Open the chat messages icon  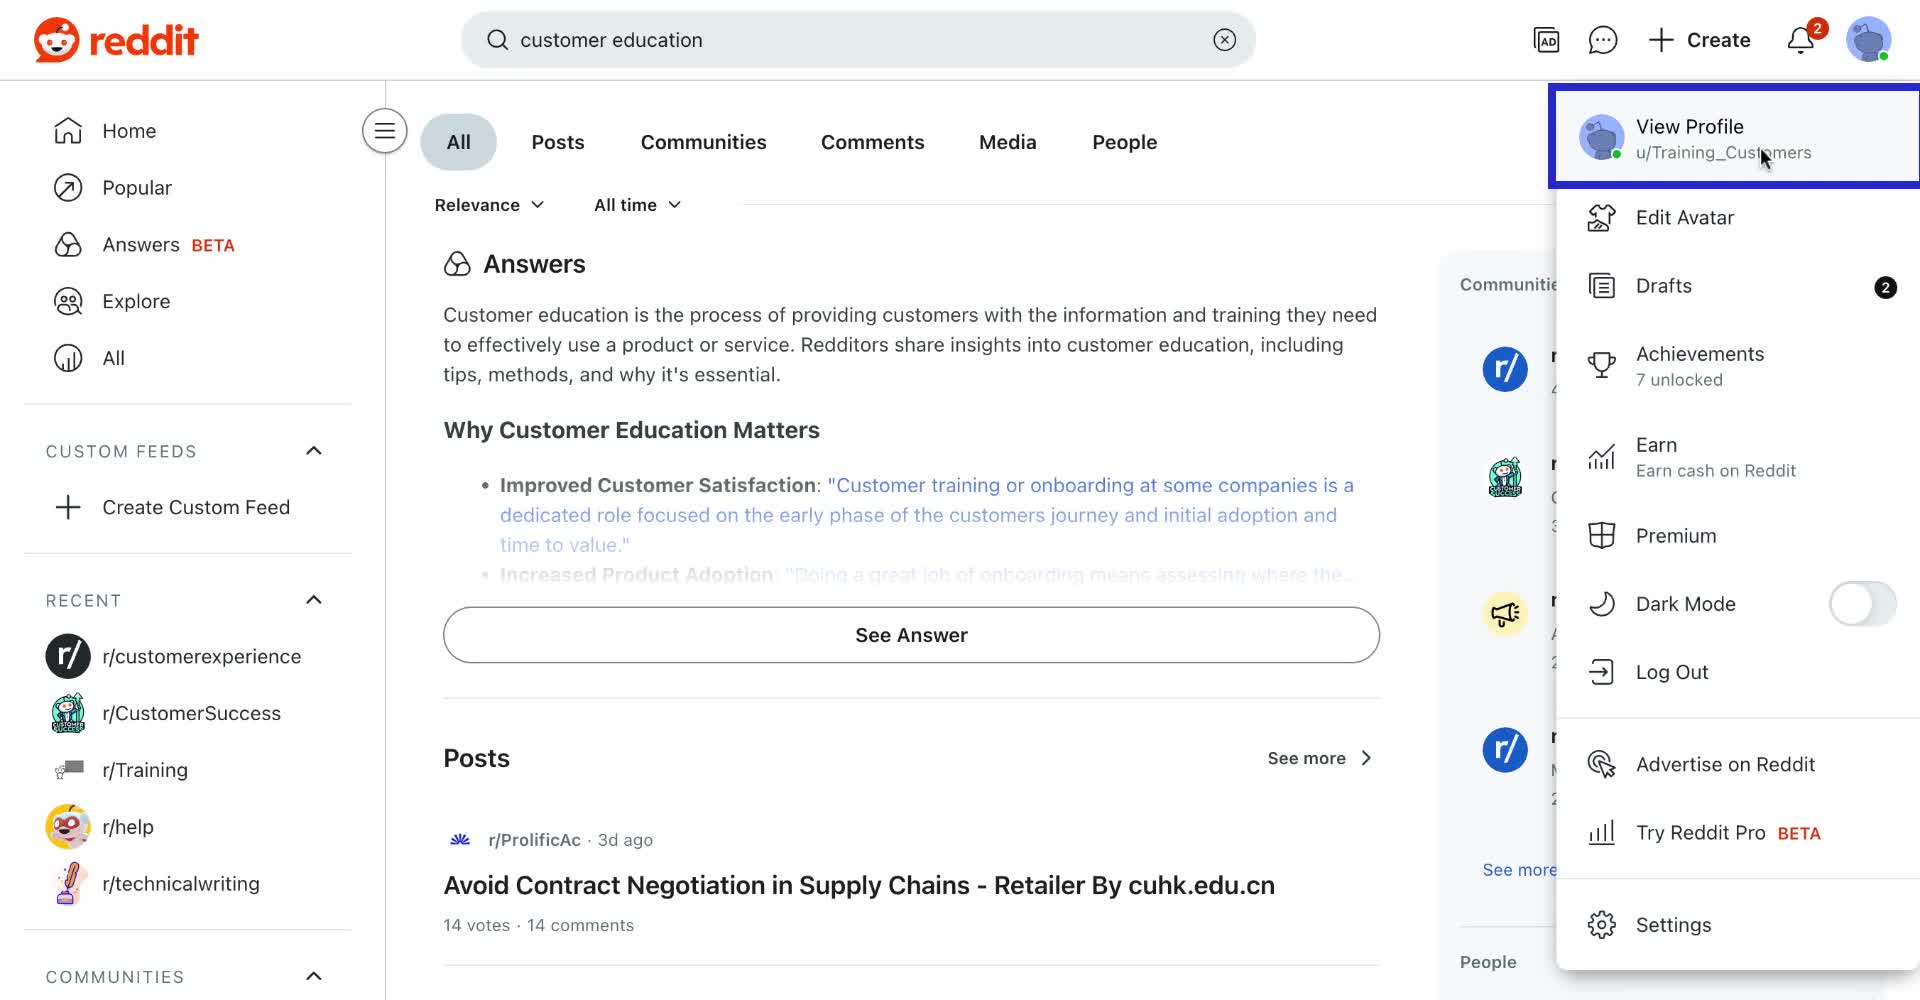point(1602,40)
